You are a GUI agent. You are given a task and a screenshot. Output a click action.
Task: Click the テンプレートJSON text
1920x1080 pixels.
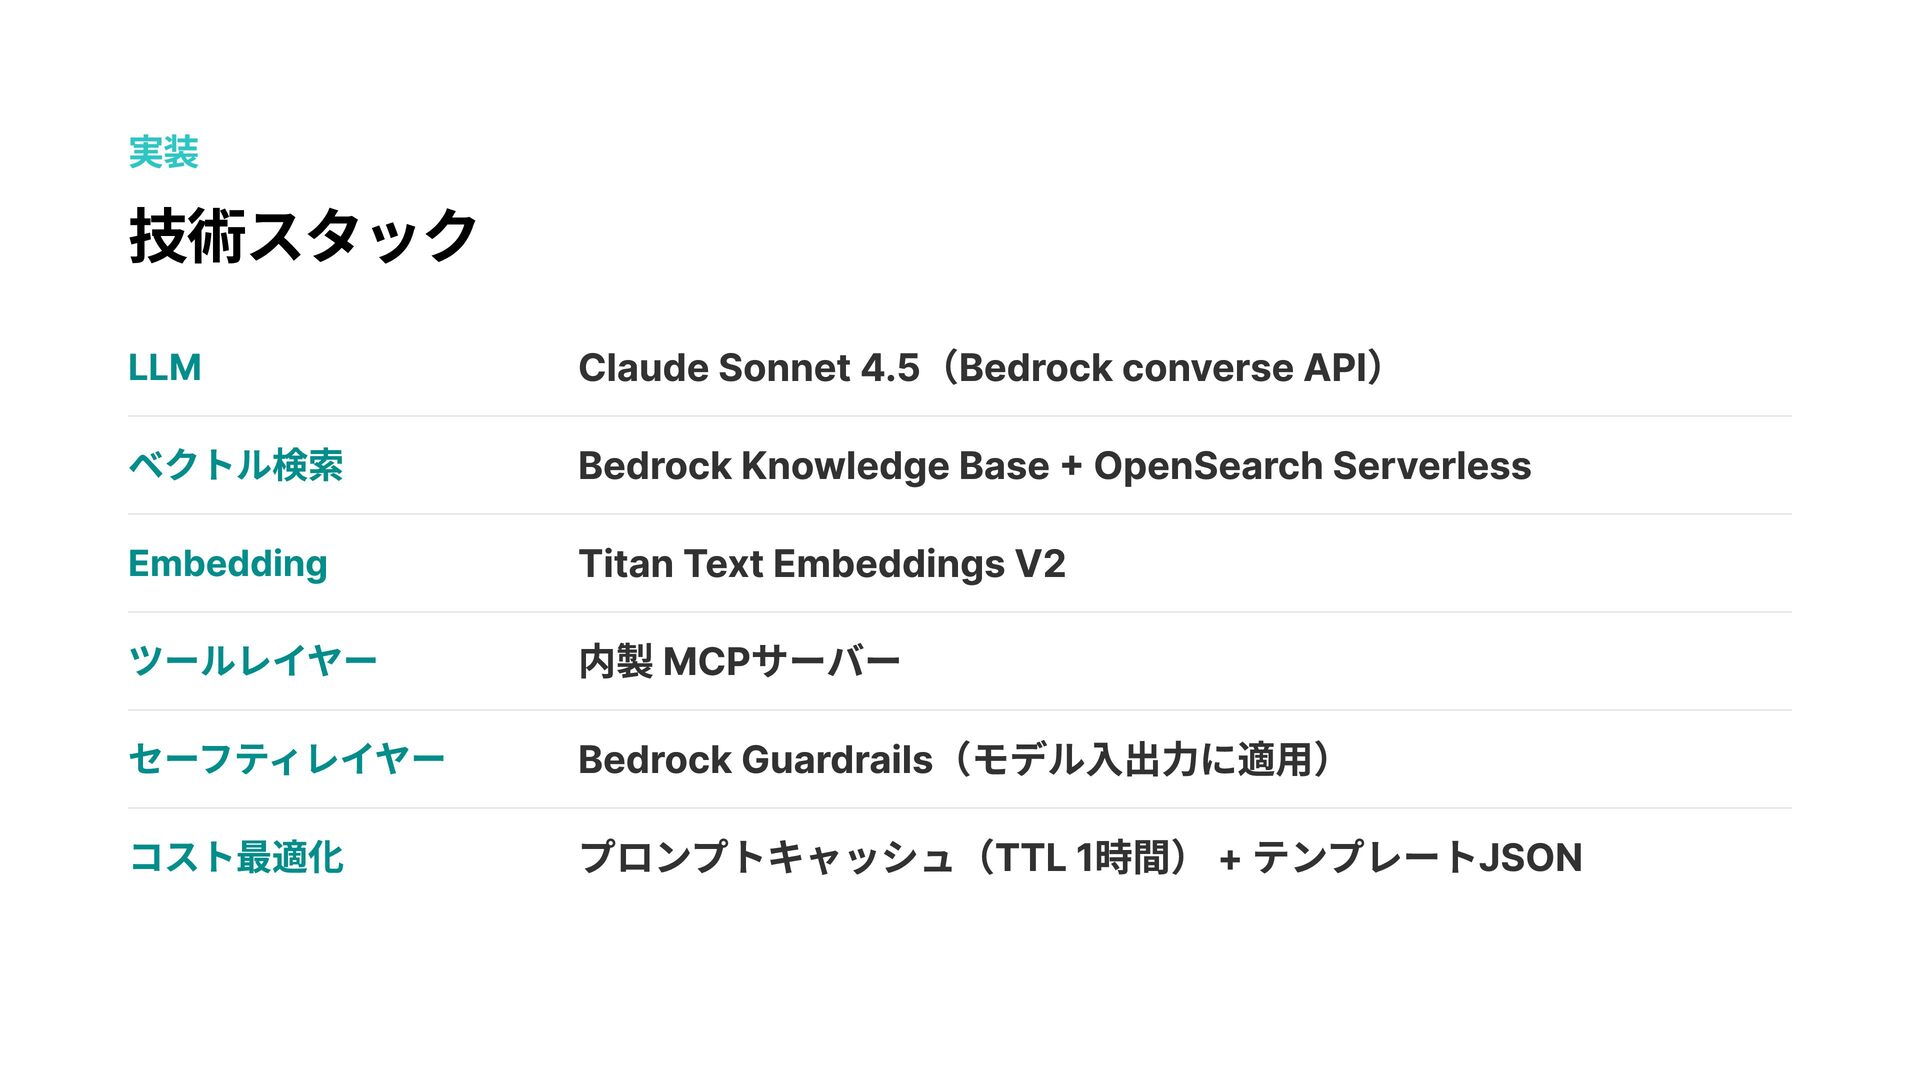(1417, 857)
